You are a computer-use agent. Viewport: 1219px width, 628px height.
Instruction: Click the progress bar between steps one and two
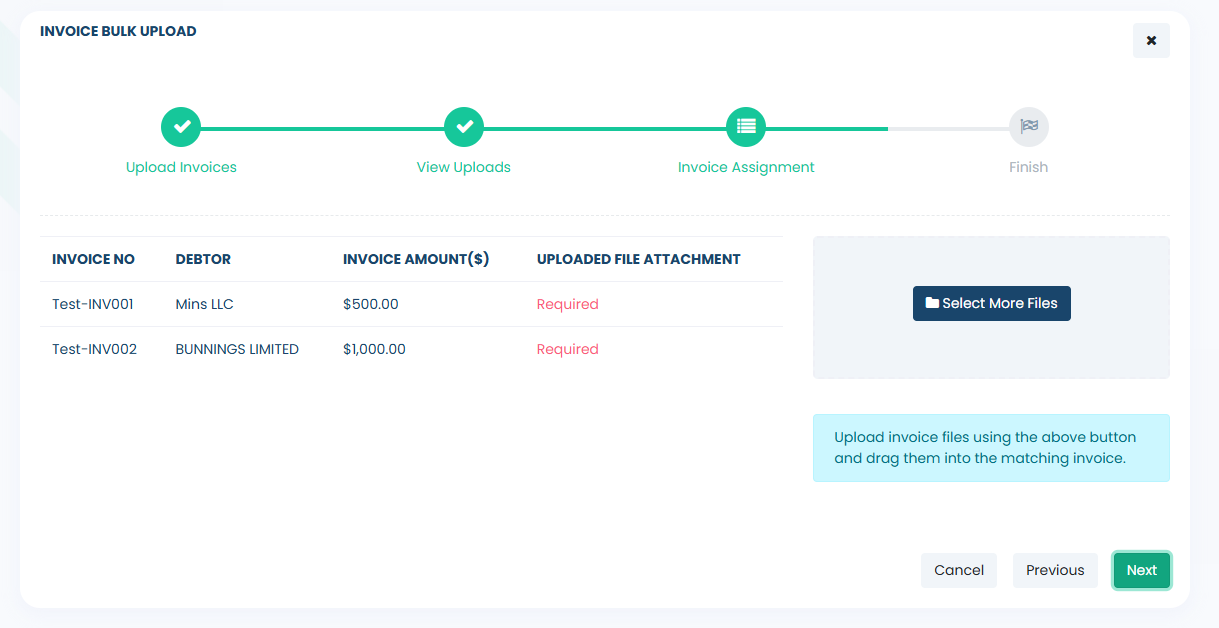pos(322,128)
